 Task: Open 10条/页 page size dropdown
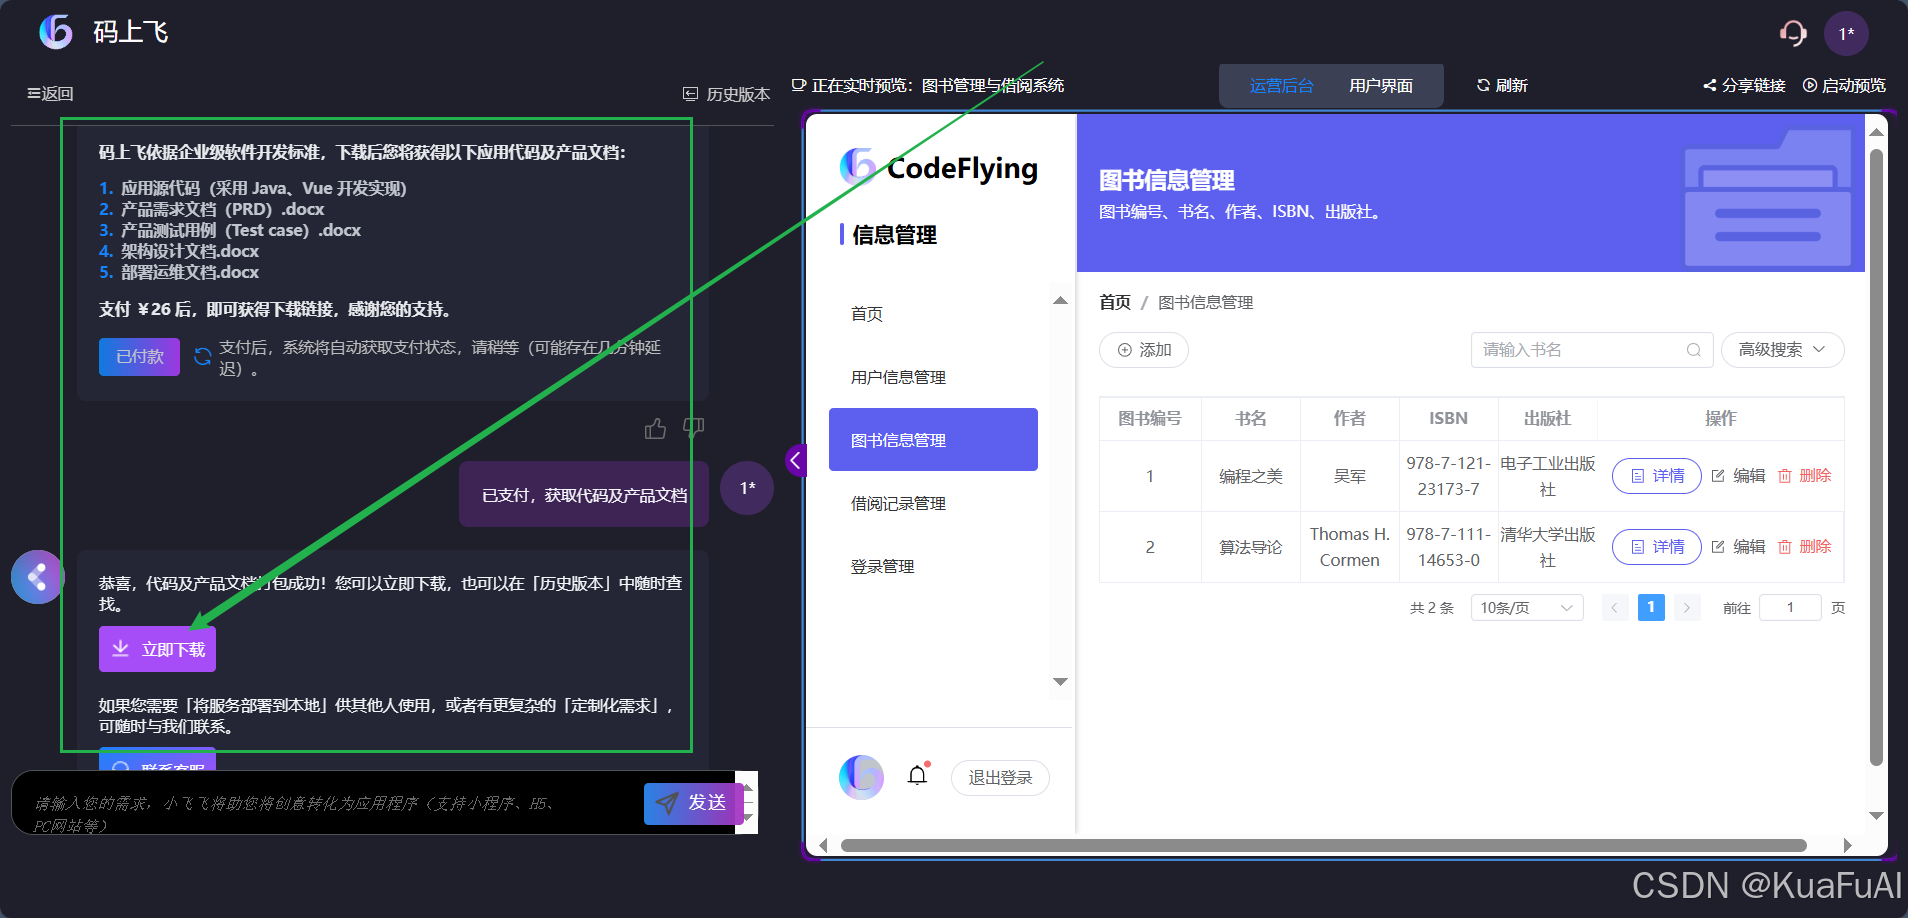[x=1526, y=608]
